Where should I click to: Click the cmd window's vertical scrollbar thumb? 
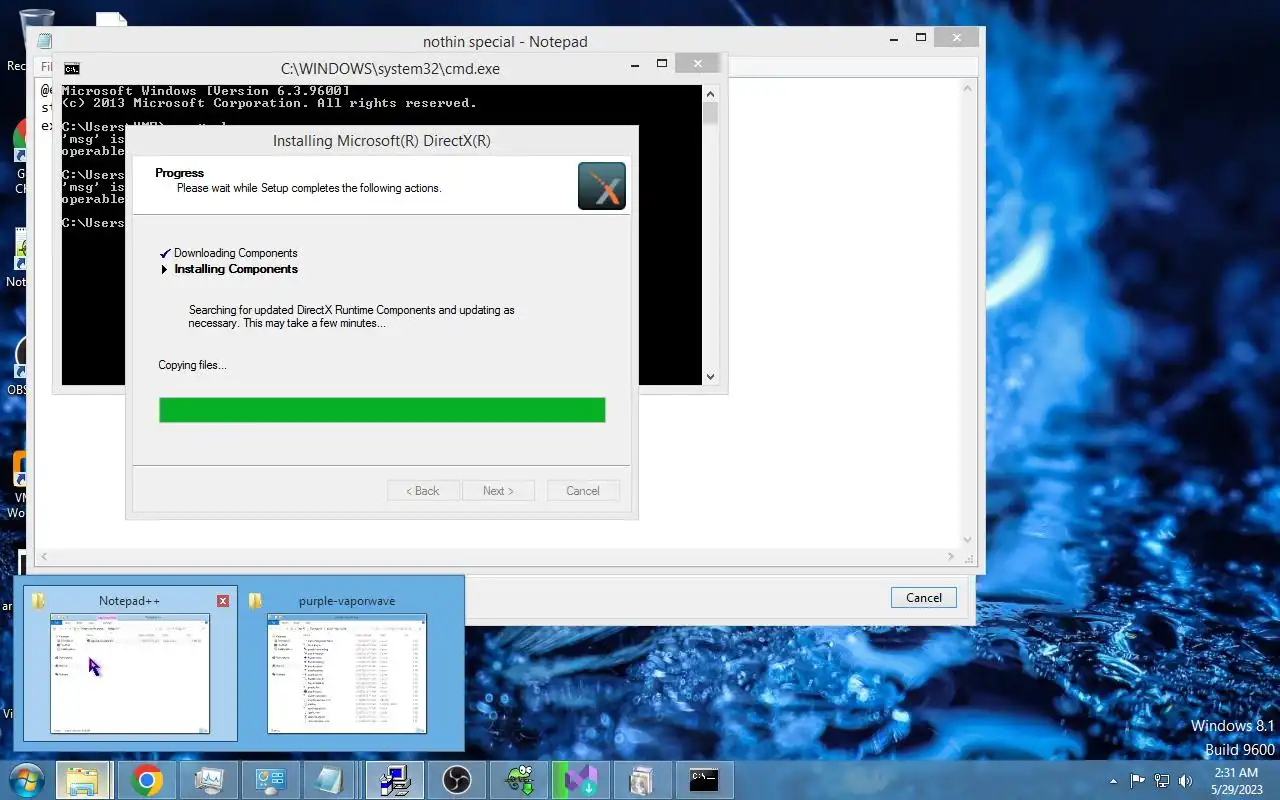711,113
